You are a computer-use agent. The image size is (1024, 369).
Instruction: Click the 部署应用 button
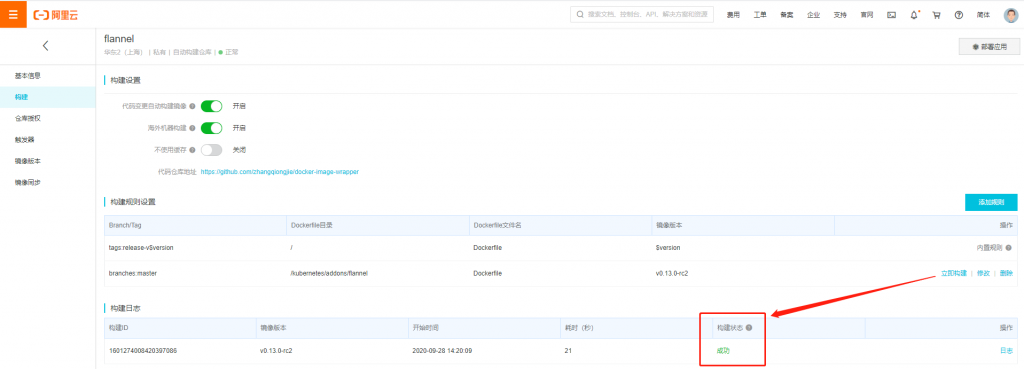pos(989,47)
